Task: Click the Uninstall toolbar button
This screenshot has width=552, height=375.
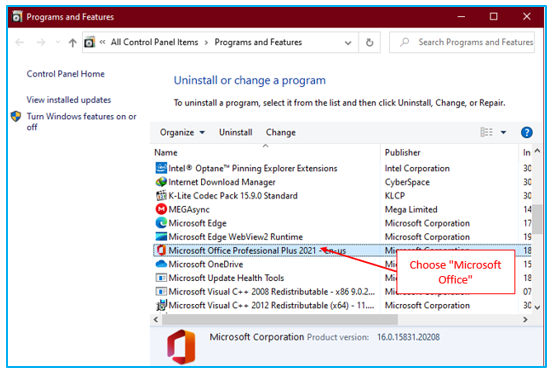Action: click(x=236, y=132)
